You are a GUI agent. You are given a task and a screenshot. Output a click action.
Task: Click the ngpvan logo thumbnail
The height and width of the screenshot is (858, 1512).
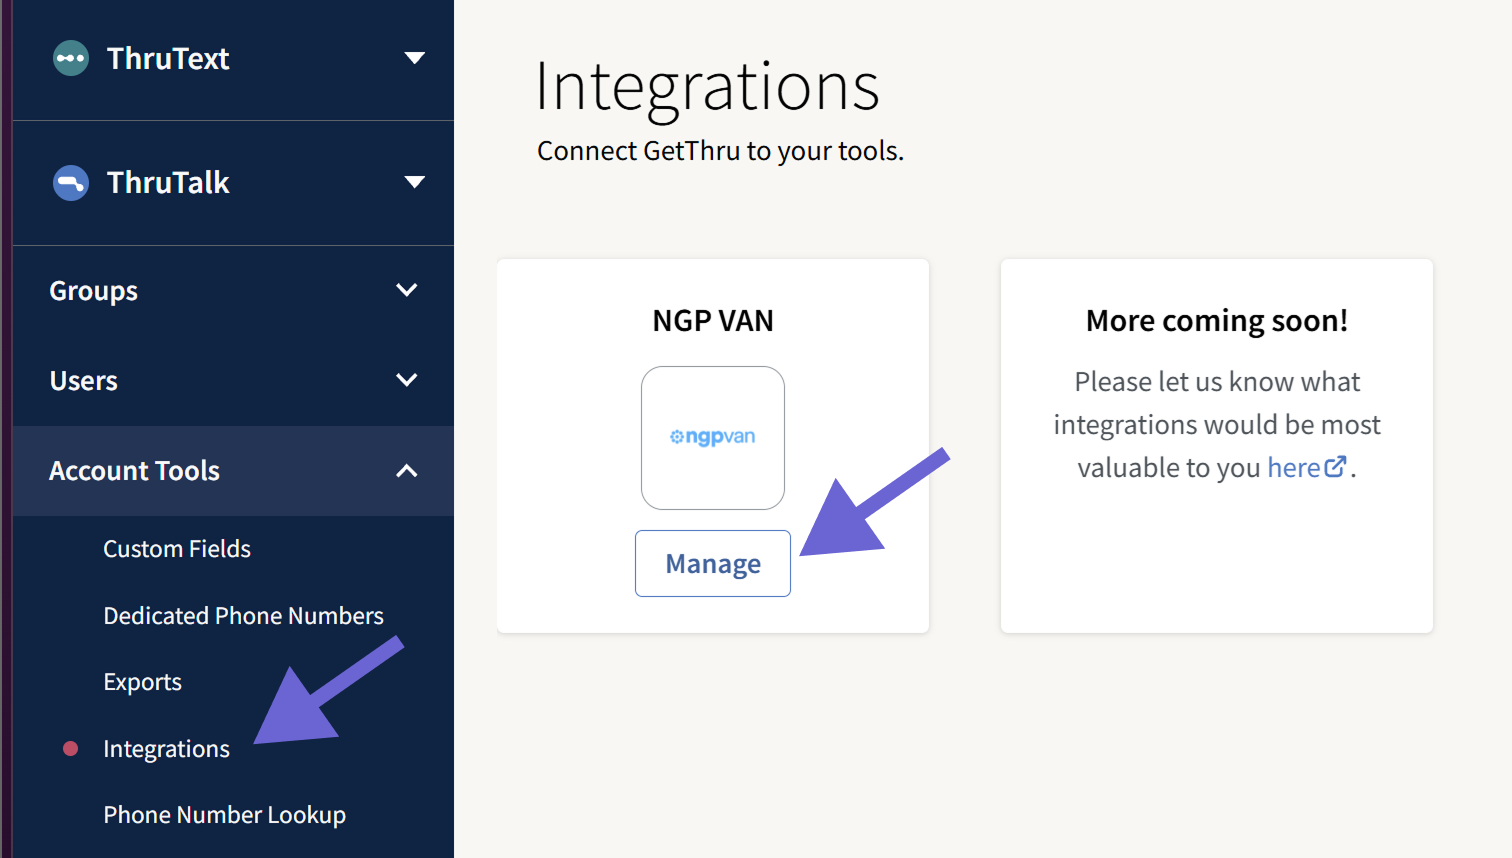tap(713, 438)
